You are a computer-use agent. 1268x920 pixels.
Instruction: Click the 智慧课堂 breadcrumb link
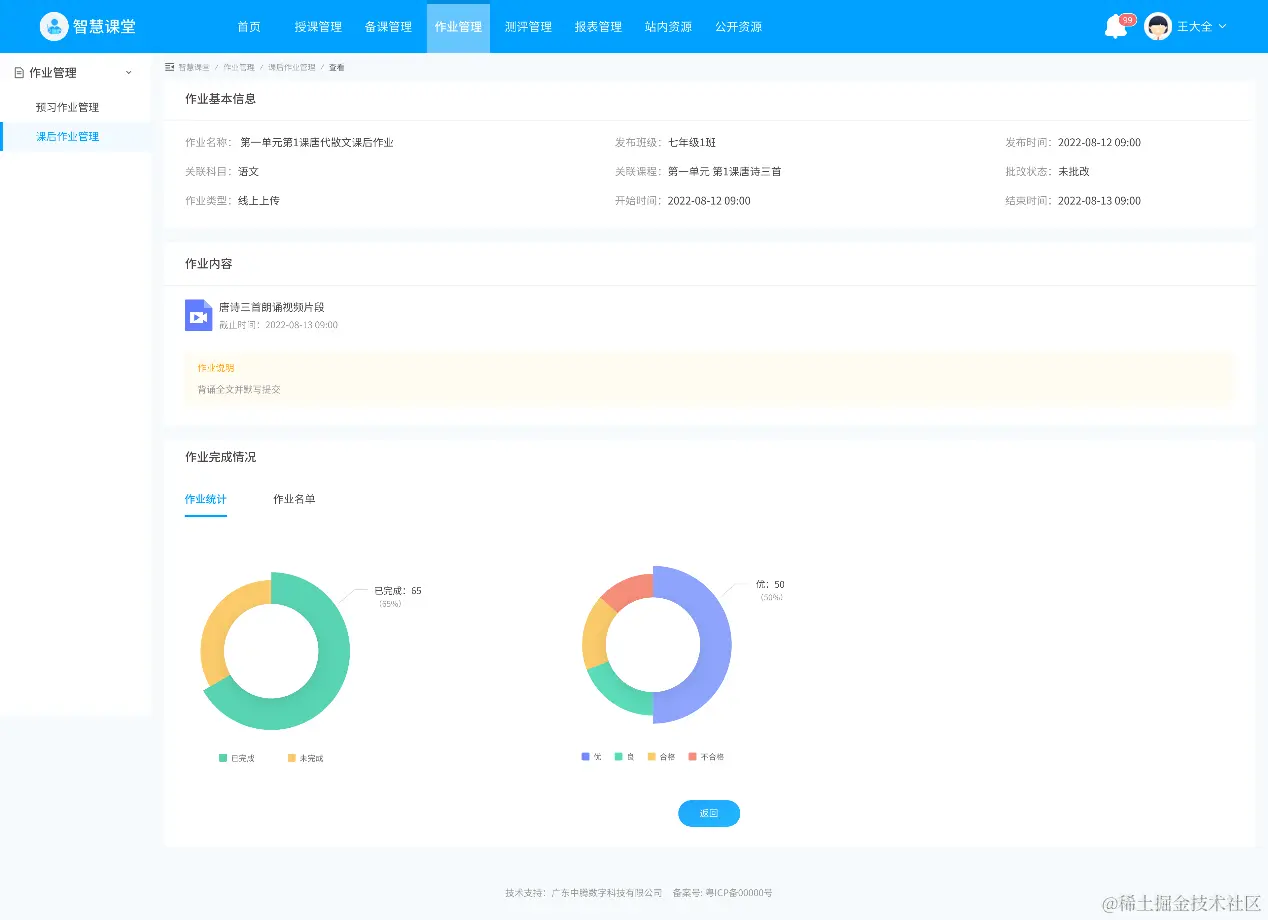(194, 67)
